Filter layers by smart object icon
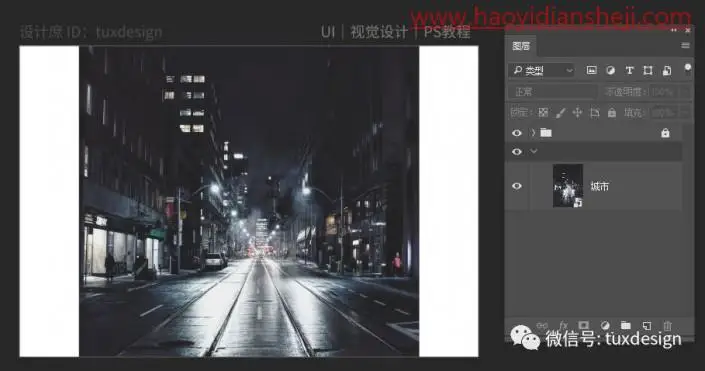This screenshot has height=371, width=705. 667,70
